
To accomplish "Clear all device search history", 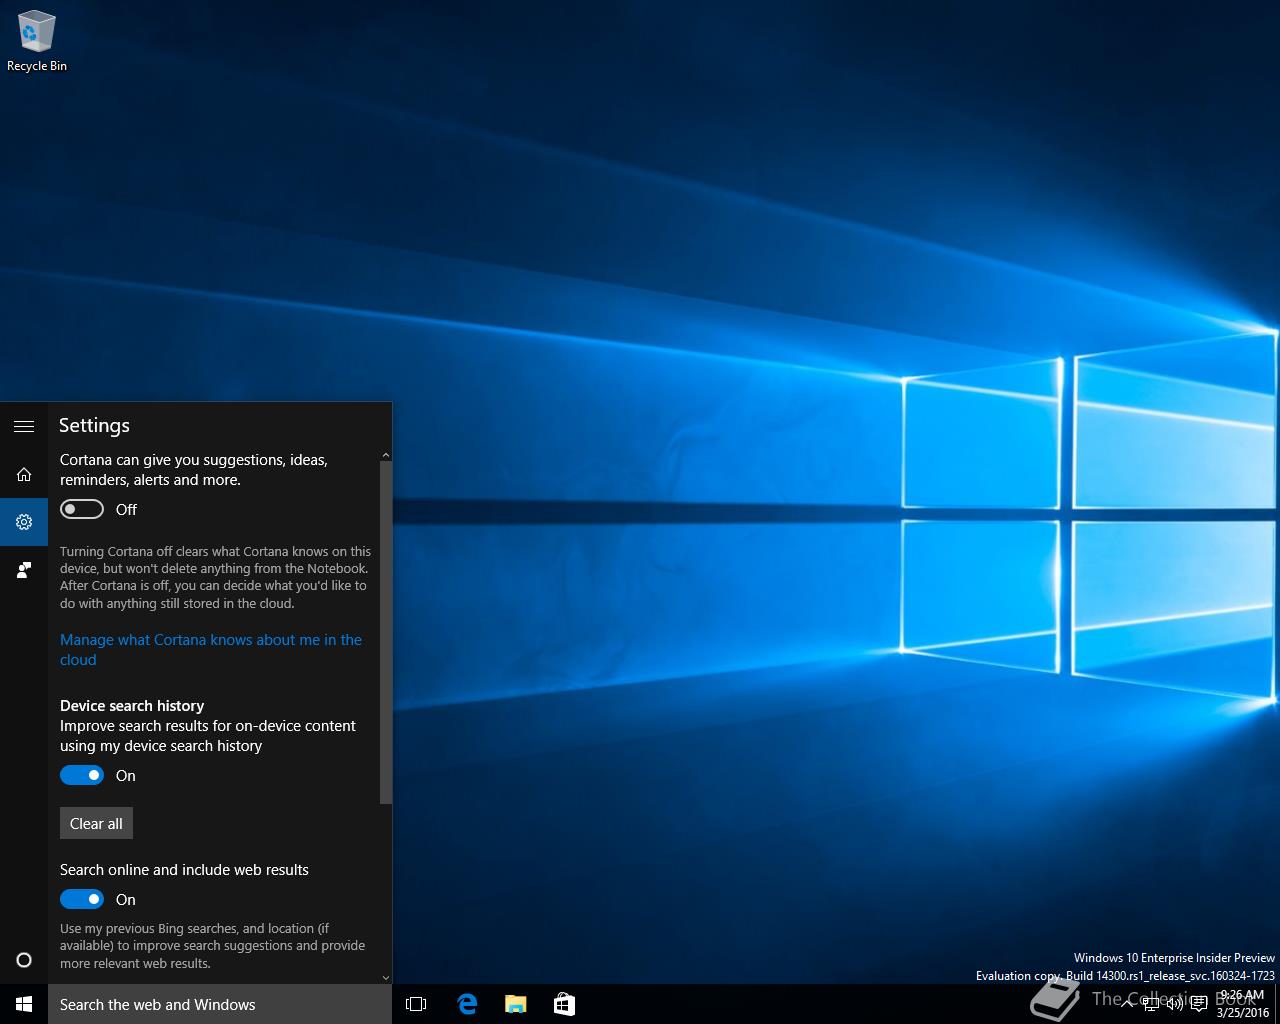I will (x=96, y=823).
